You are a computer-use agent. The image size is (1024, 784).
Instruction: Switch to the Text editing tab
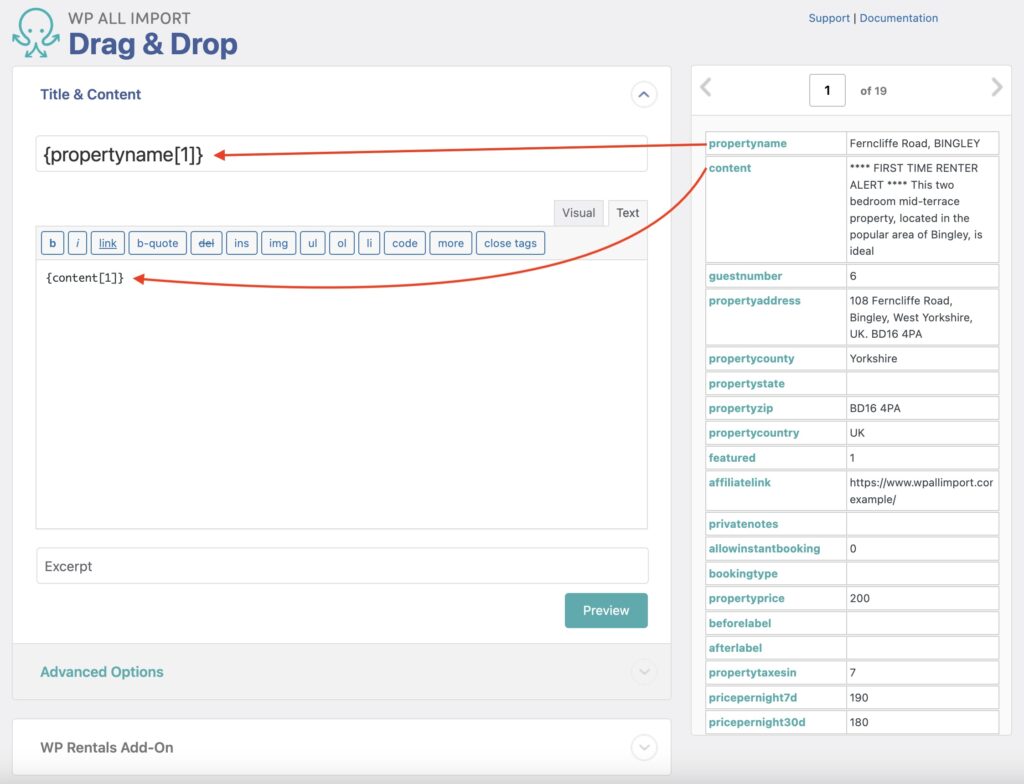[628, 212]
